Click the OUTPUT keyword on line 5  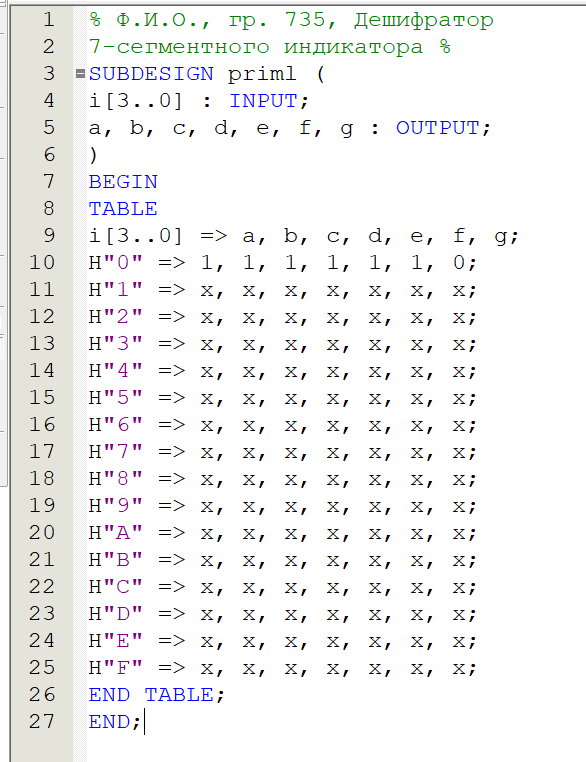pos(437,128)
